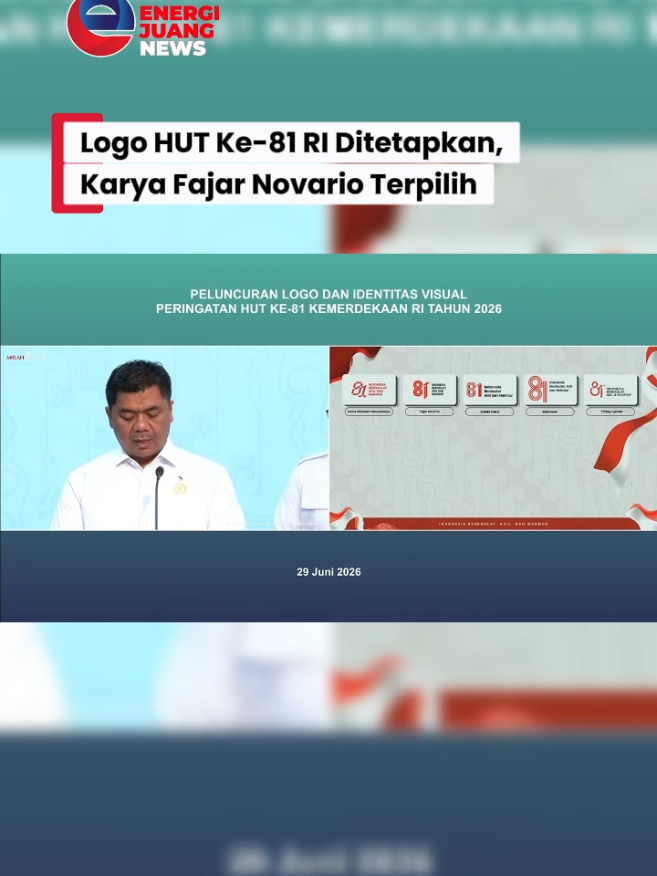Click the name pill under second logo card
The height and width of the screenshot is (876, 657).
pyautogui.click(x=430, y=412)
